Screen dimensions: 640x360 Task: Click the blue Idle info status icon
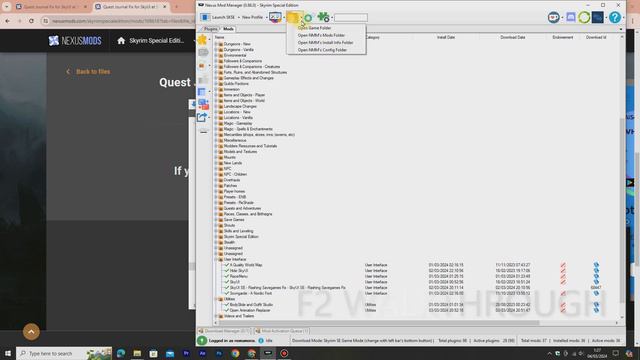[261, 340]
